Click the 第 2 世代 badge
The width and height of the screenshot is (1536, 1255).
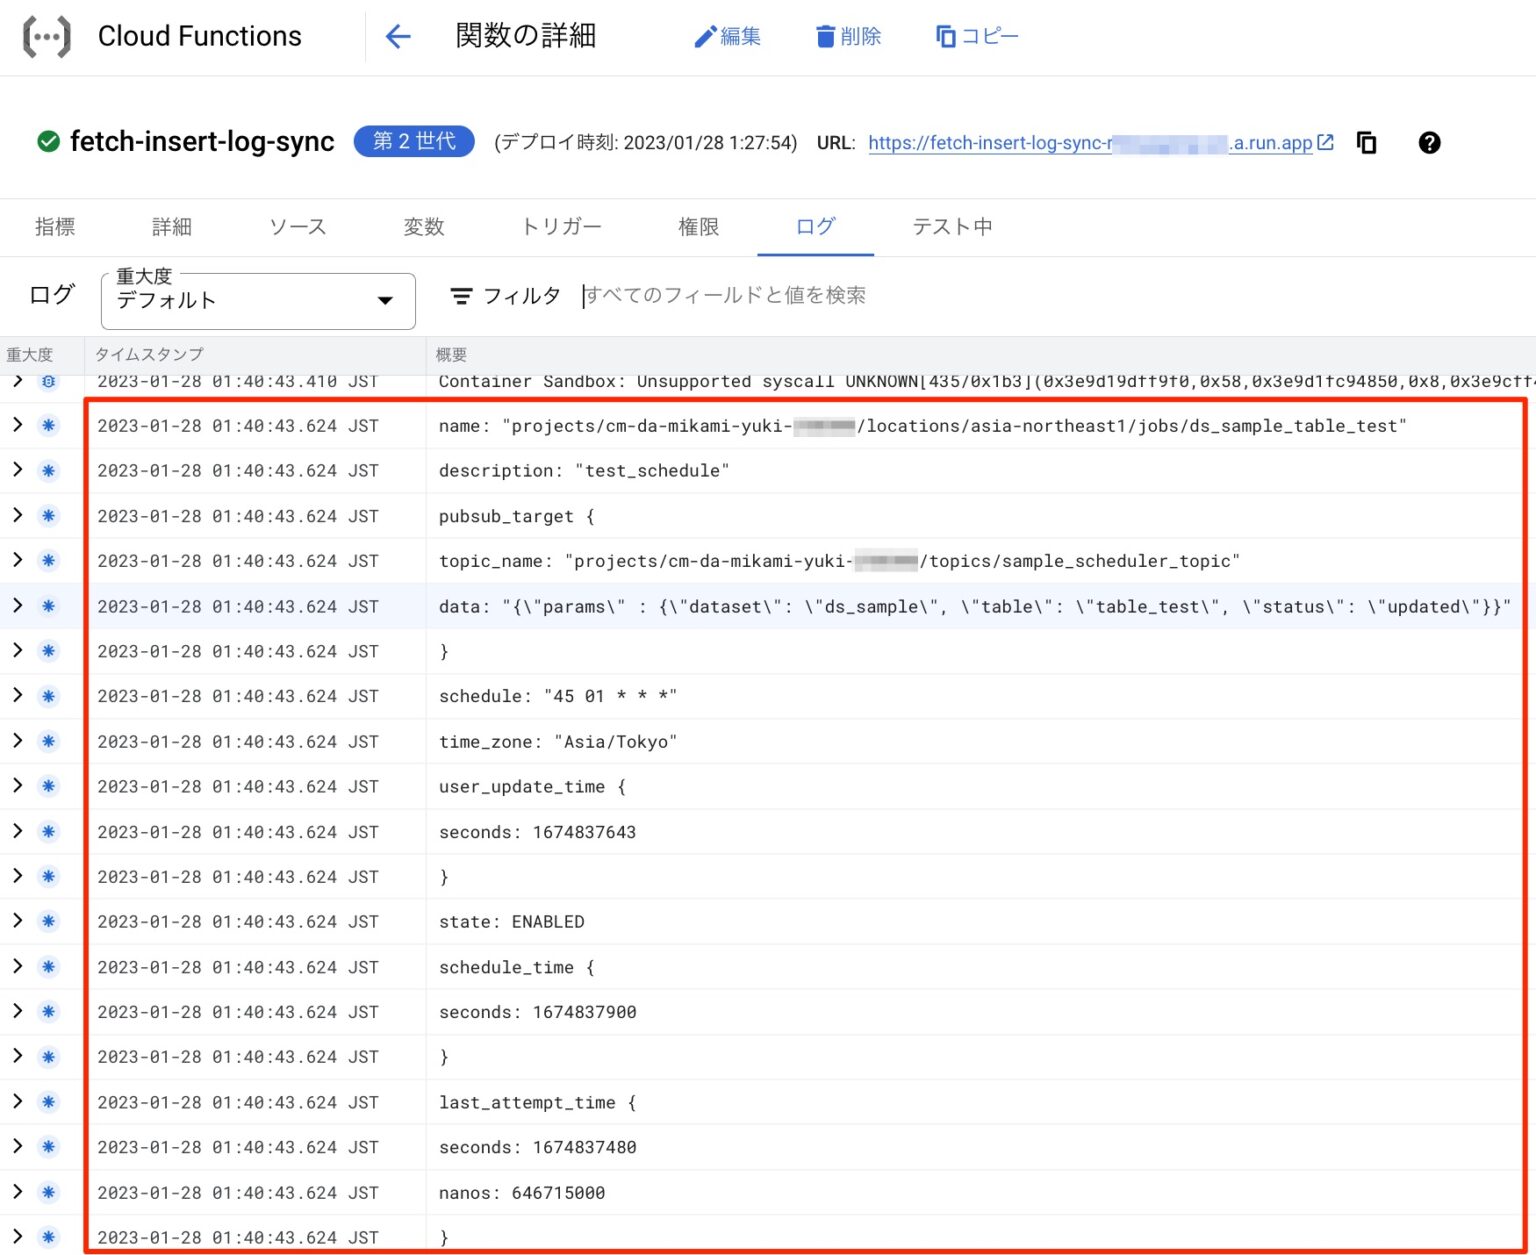(413, 141)
